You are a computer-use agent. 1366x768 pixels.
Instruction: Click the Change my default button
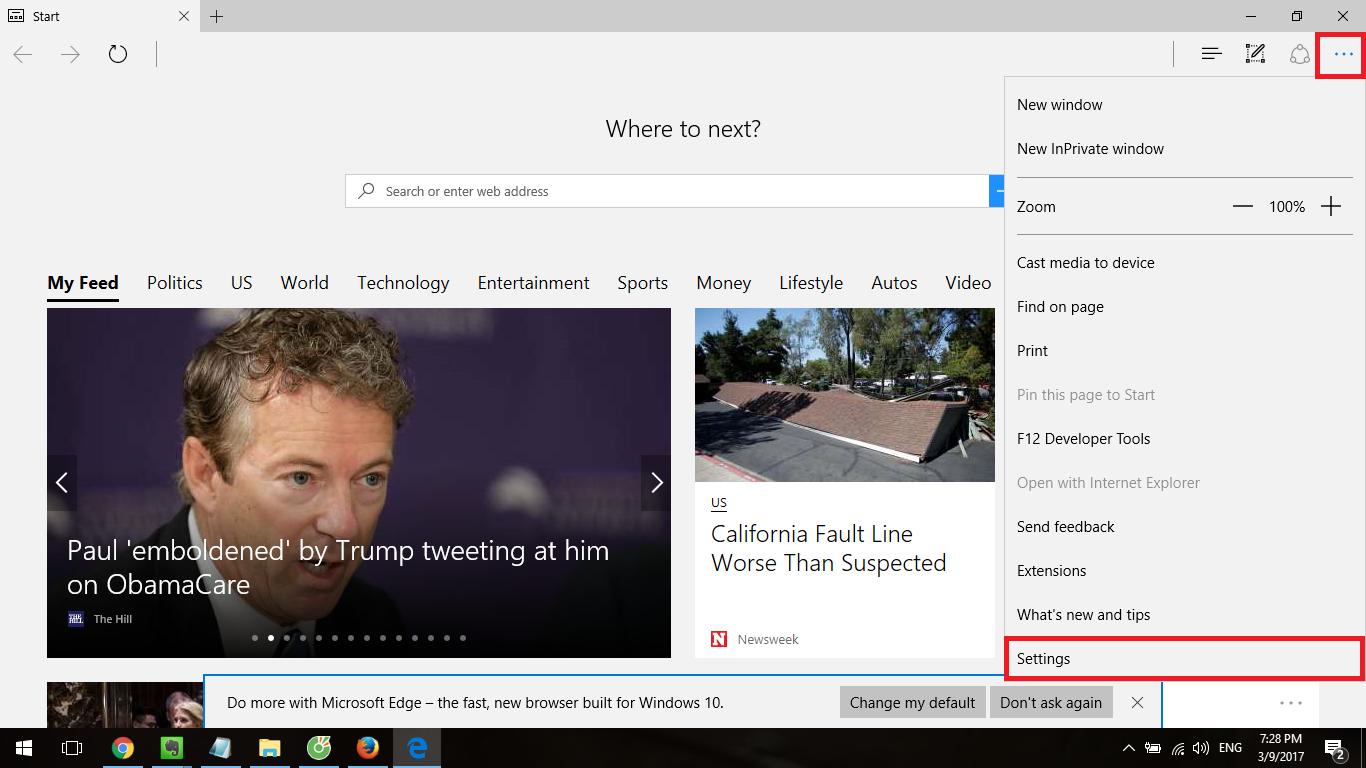click(x=913, y=702)
